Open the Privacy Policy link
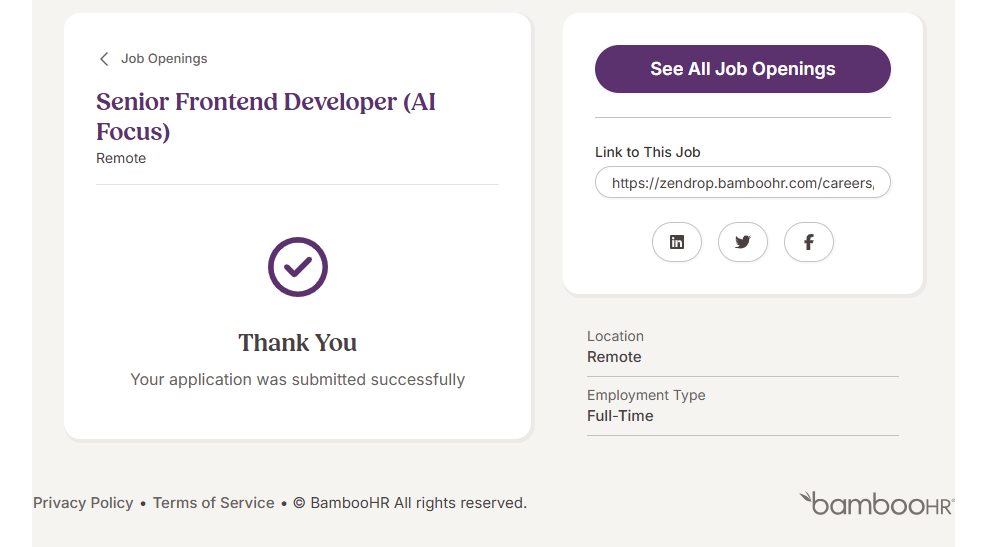The width and height of the screenshot is (987, 547). [x=83, y=503]
